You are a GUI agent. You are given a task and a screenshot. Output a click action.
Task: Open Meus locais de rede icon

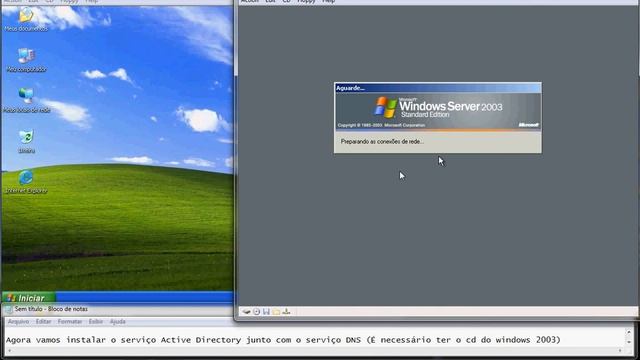point(26,100)
